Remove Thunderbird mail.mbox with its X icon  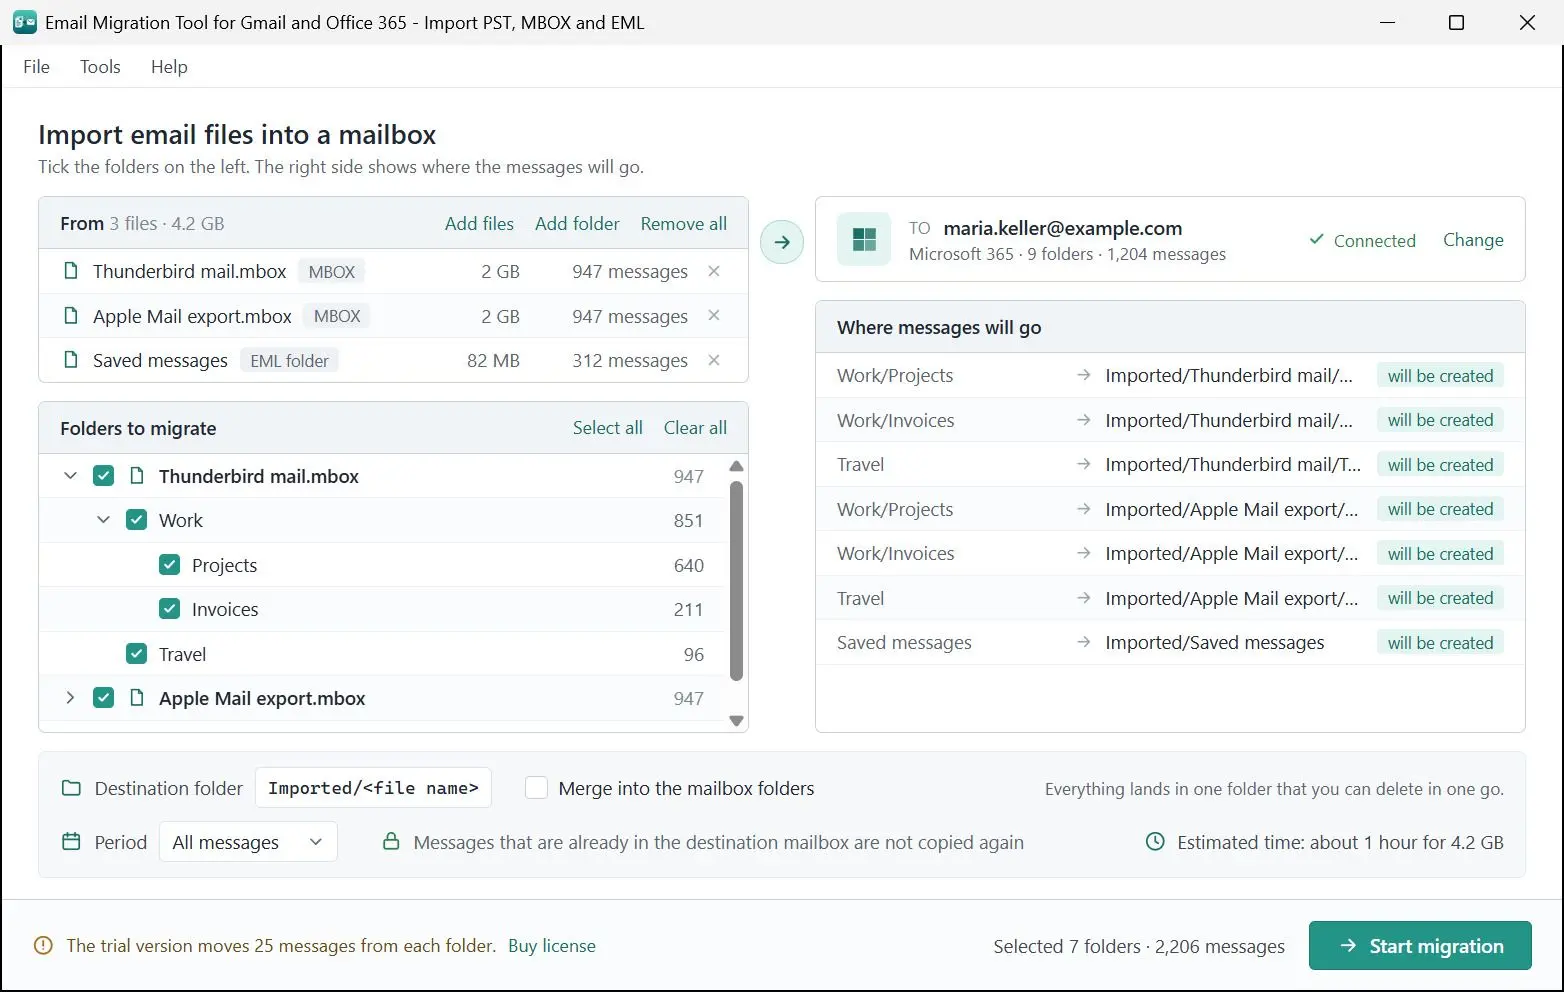coord(714,271)
